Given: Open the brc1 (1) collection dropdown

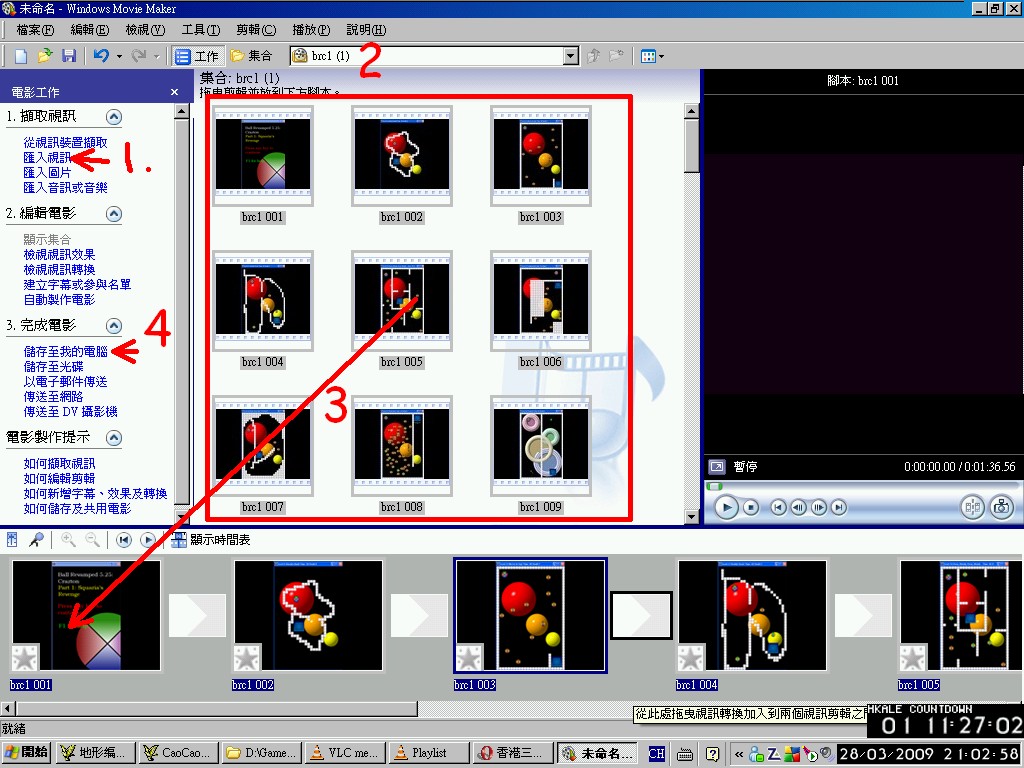Looking at the screenshot, I should click(x=570, y=56).
